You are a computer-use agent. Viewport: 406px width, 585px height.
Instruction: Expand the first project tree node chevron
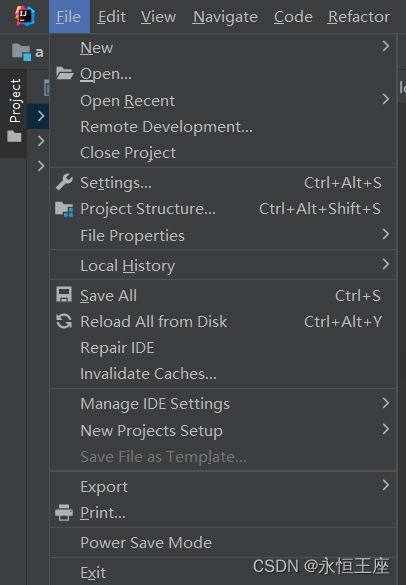click(41, 116)
